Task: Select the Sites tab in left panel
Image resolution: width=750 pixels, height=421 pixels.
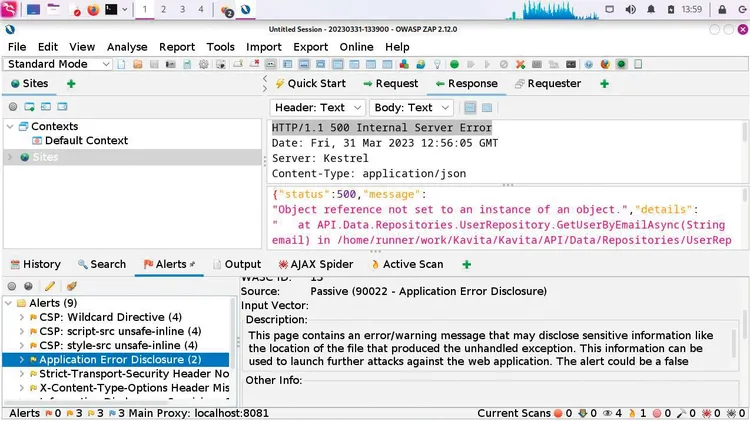Action: tap(30, 84)
